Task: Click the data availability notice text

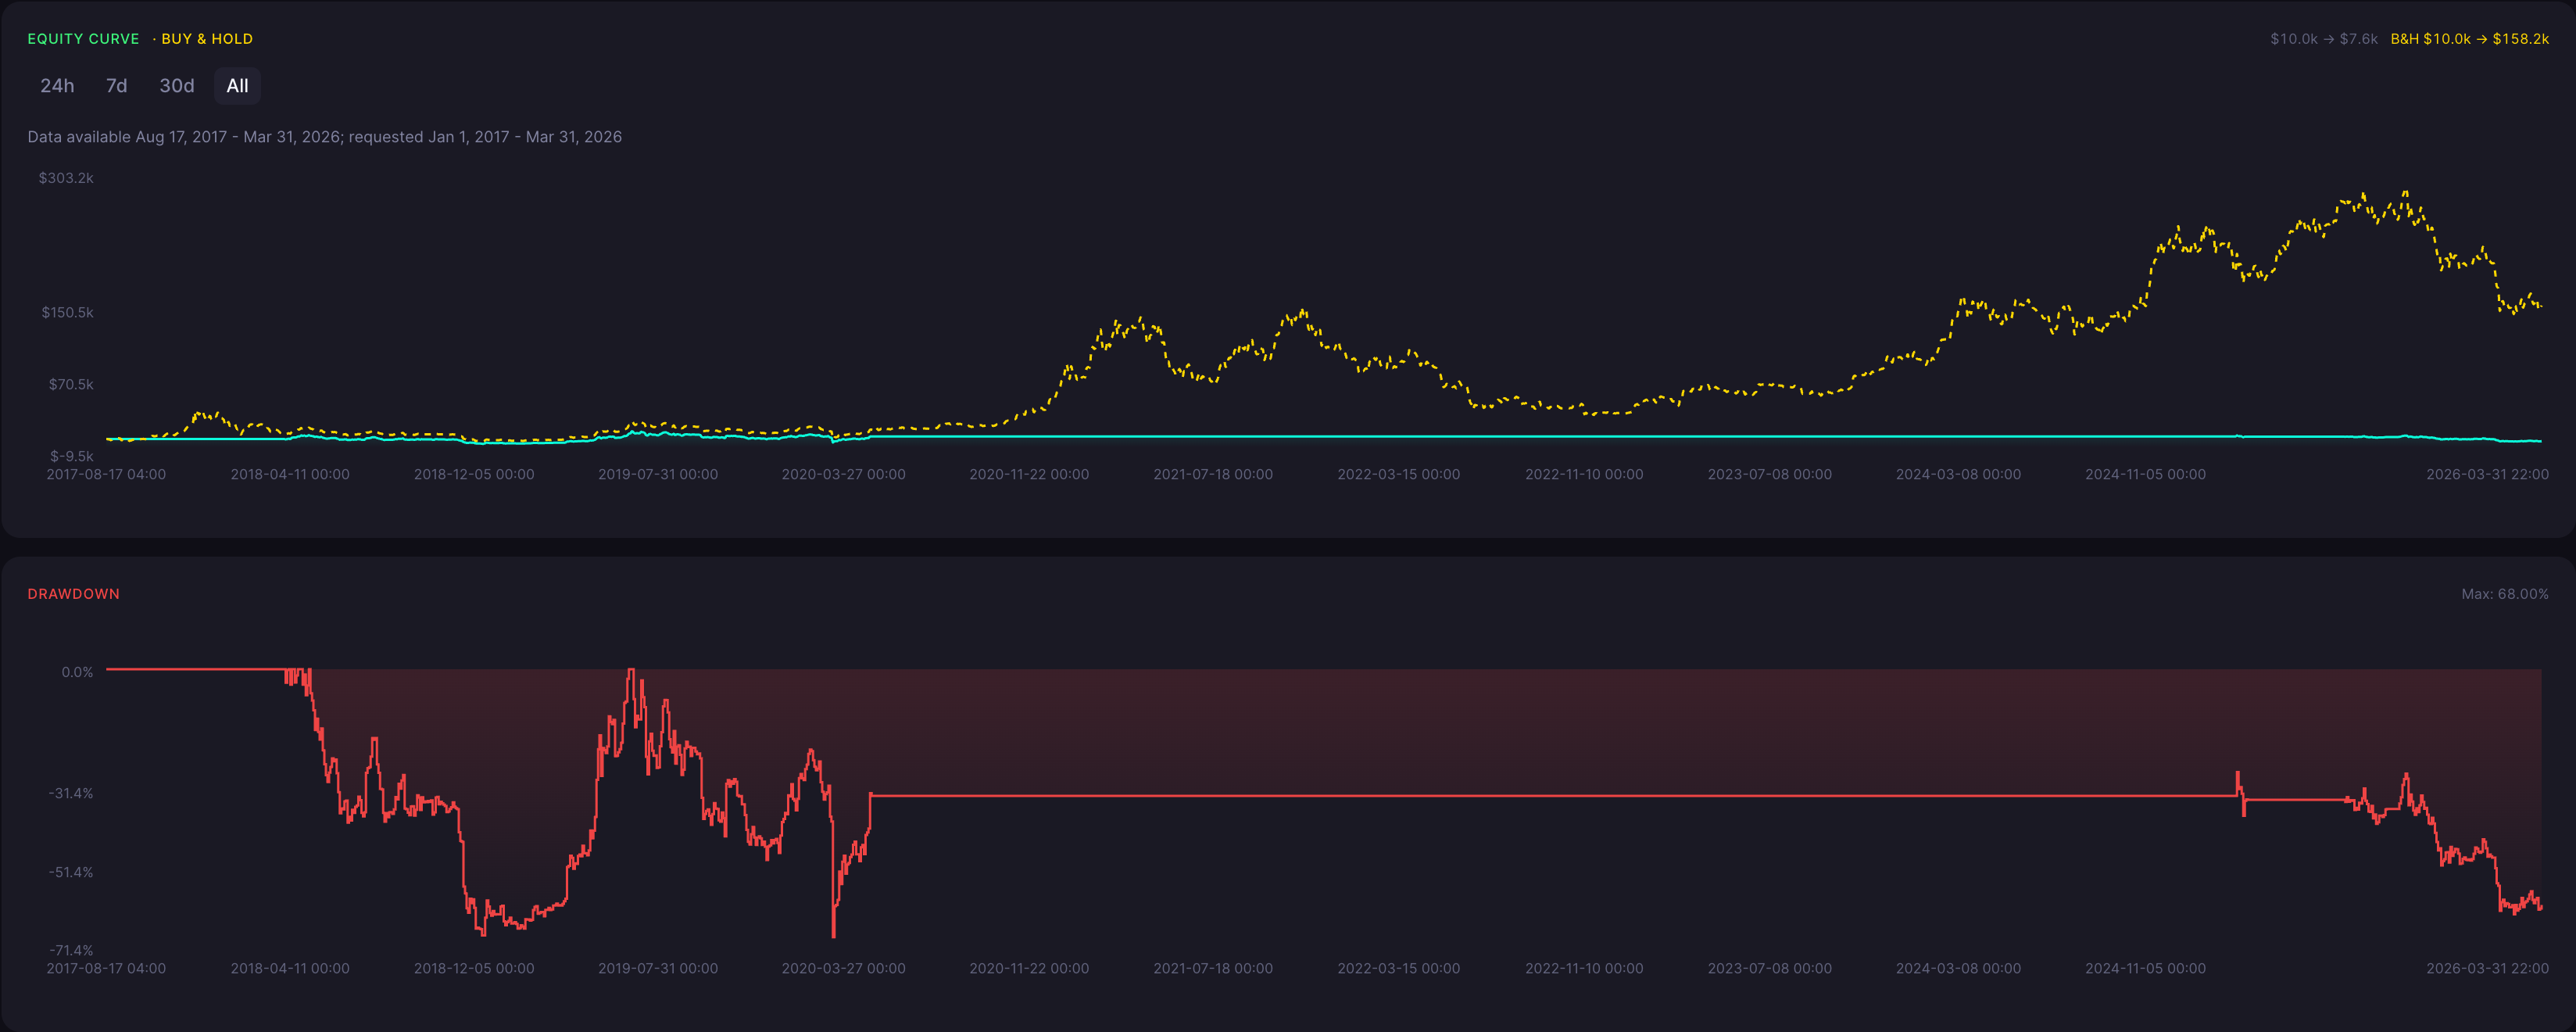Action: coord(325,137)
